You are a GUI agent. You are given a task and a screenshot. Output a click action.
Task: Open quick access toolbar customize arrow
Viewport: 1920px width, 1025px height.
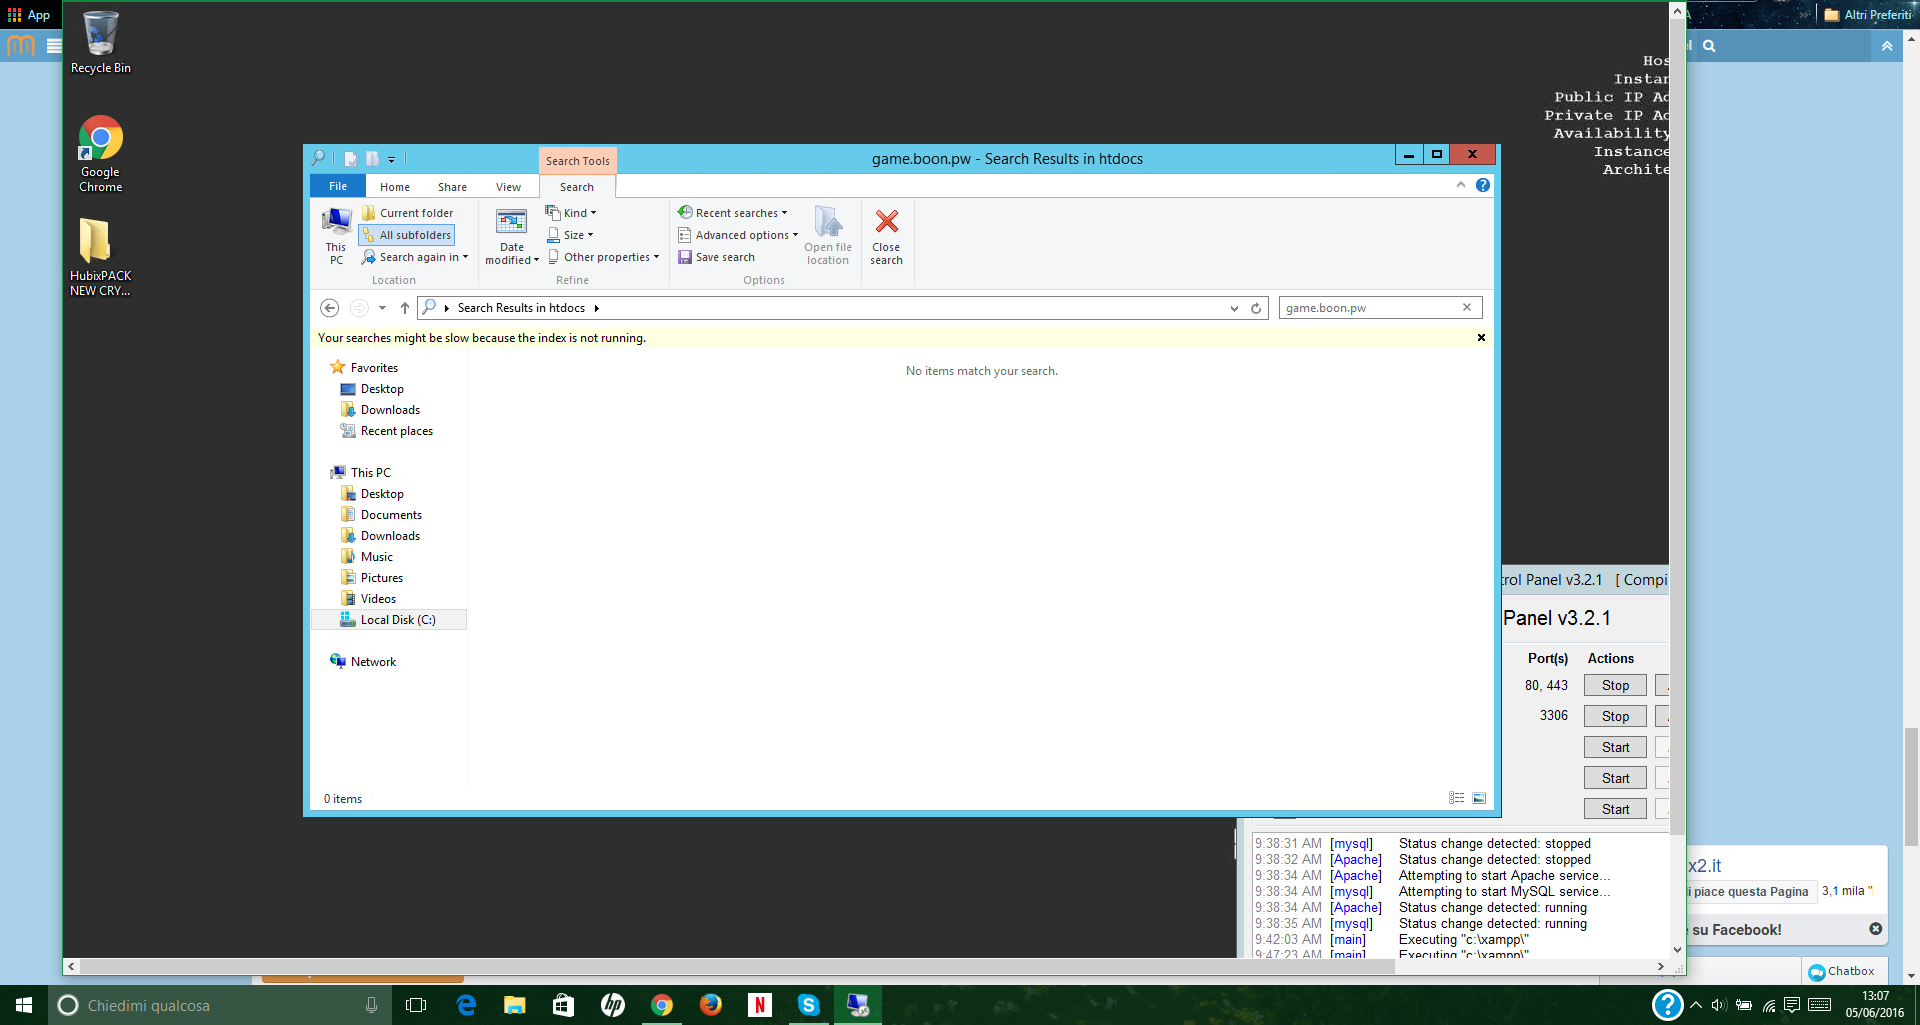coord(391,160)
